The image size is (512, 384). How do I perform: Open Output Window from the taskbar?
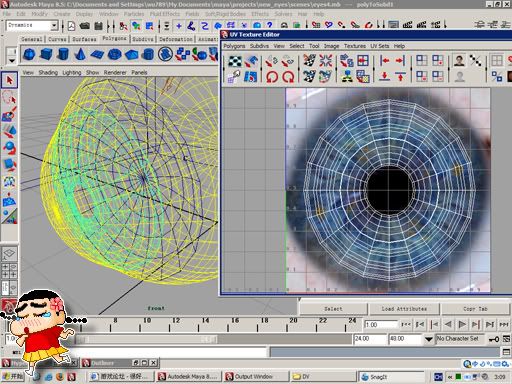point(256,377)
